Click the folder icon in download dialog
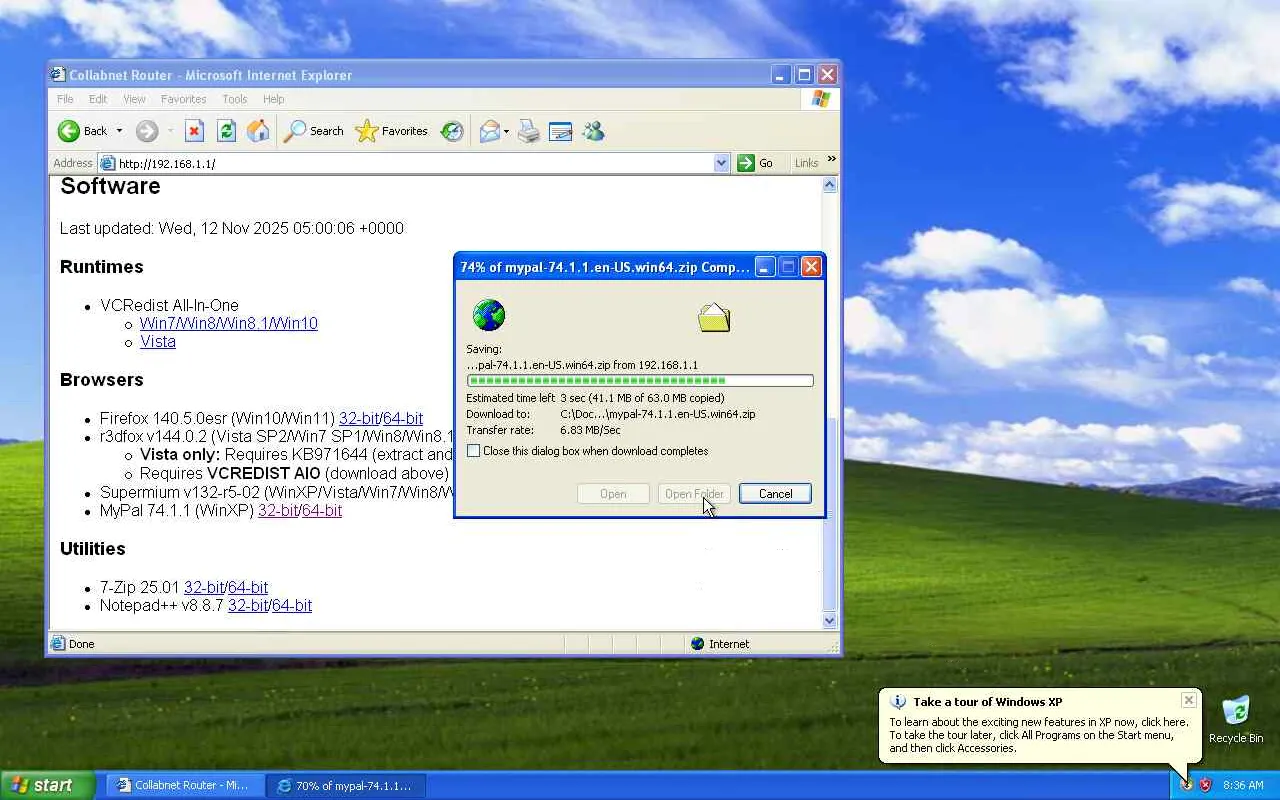 click(714, 318)
